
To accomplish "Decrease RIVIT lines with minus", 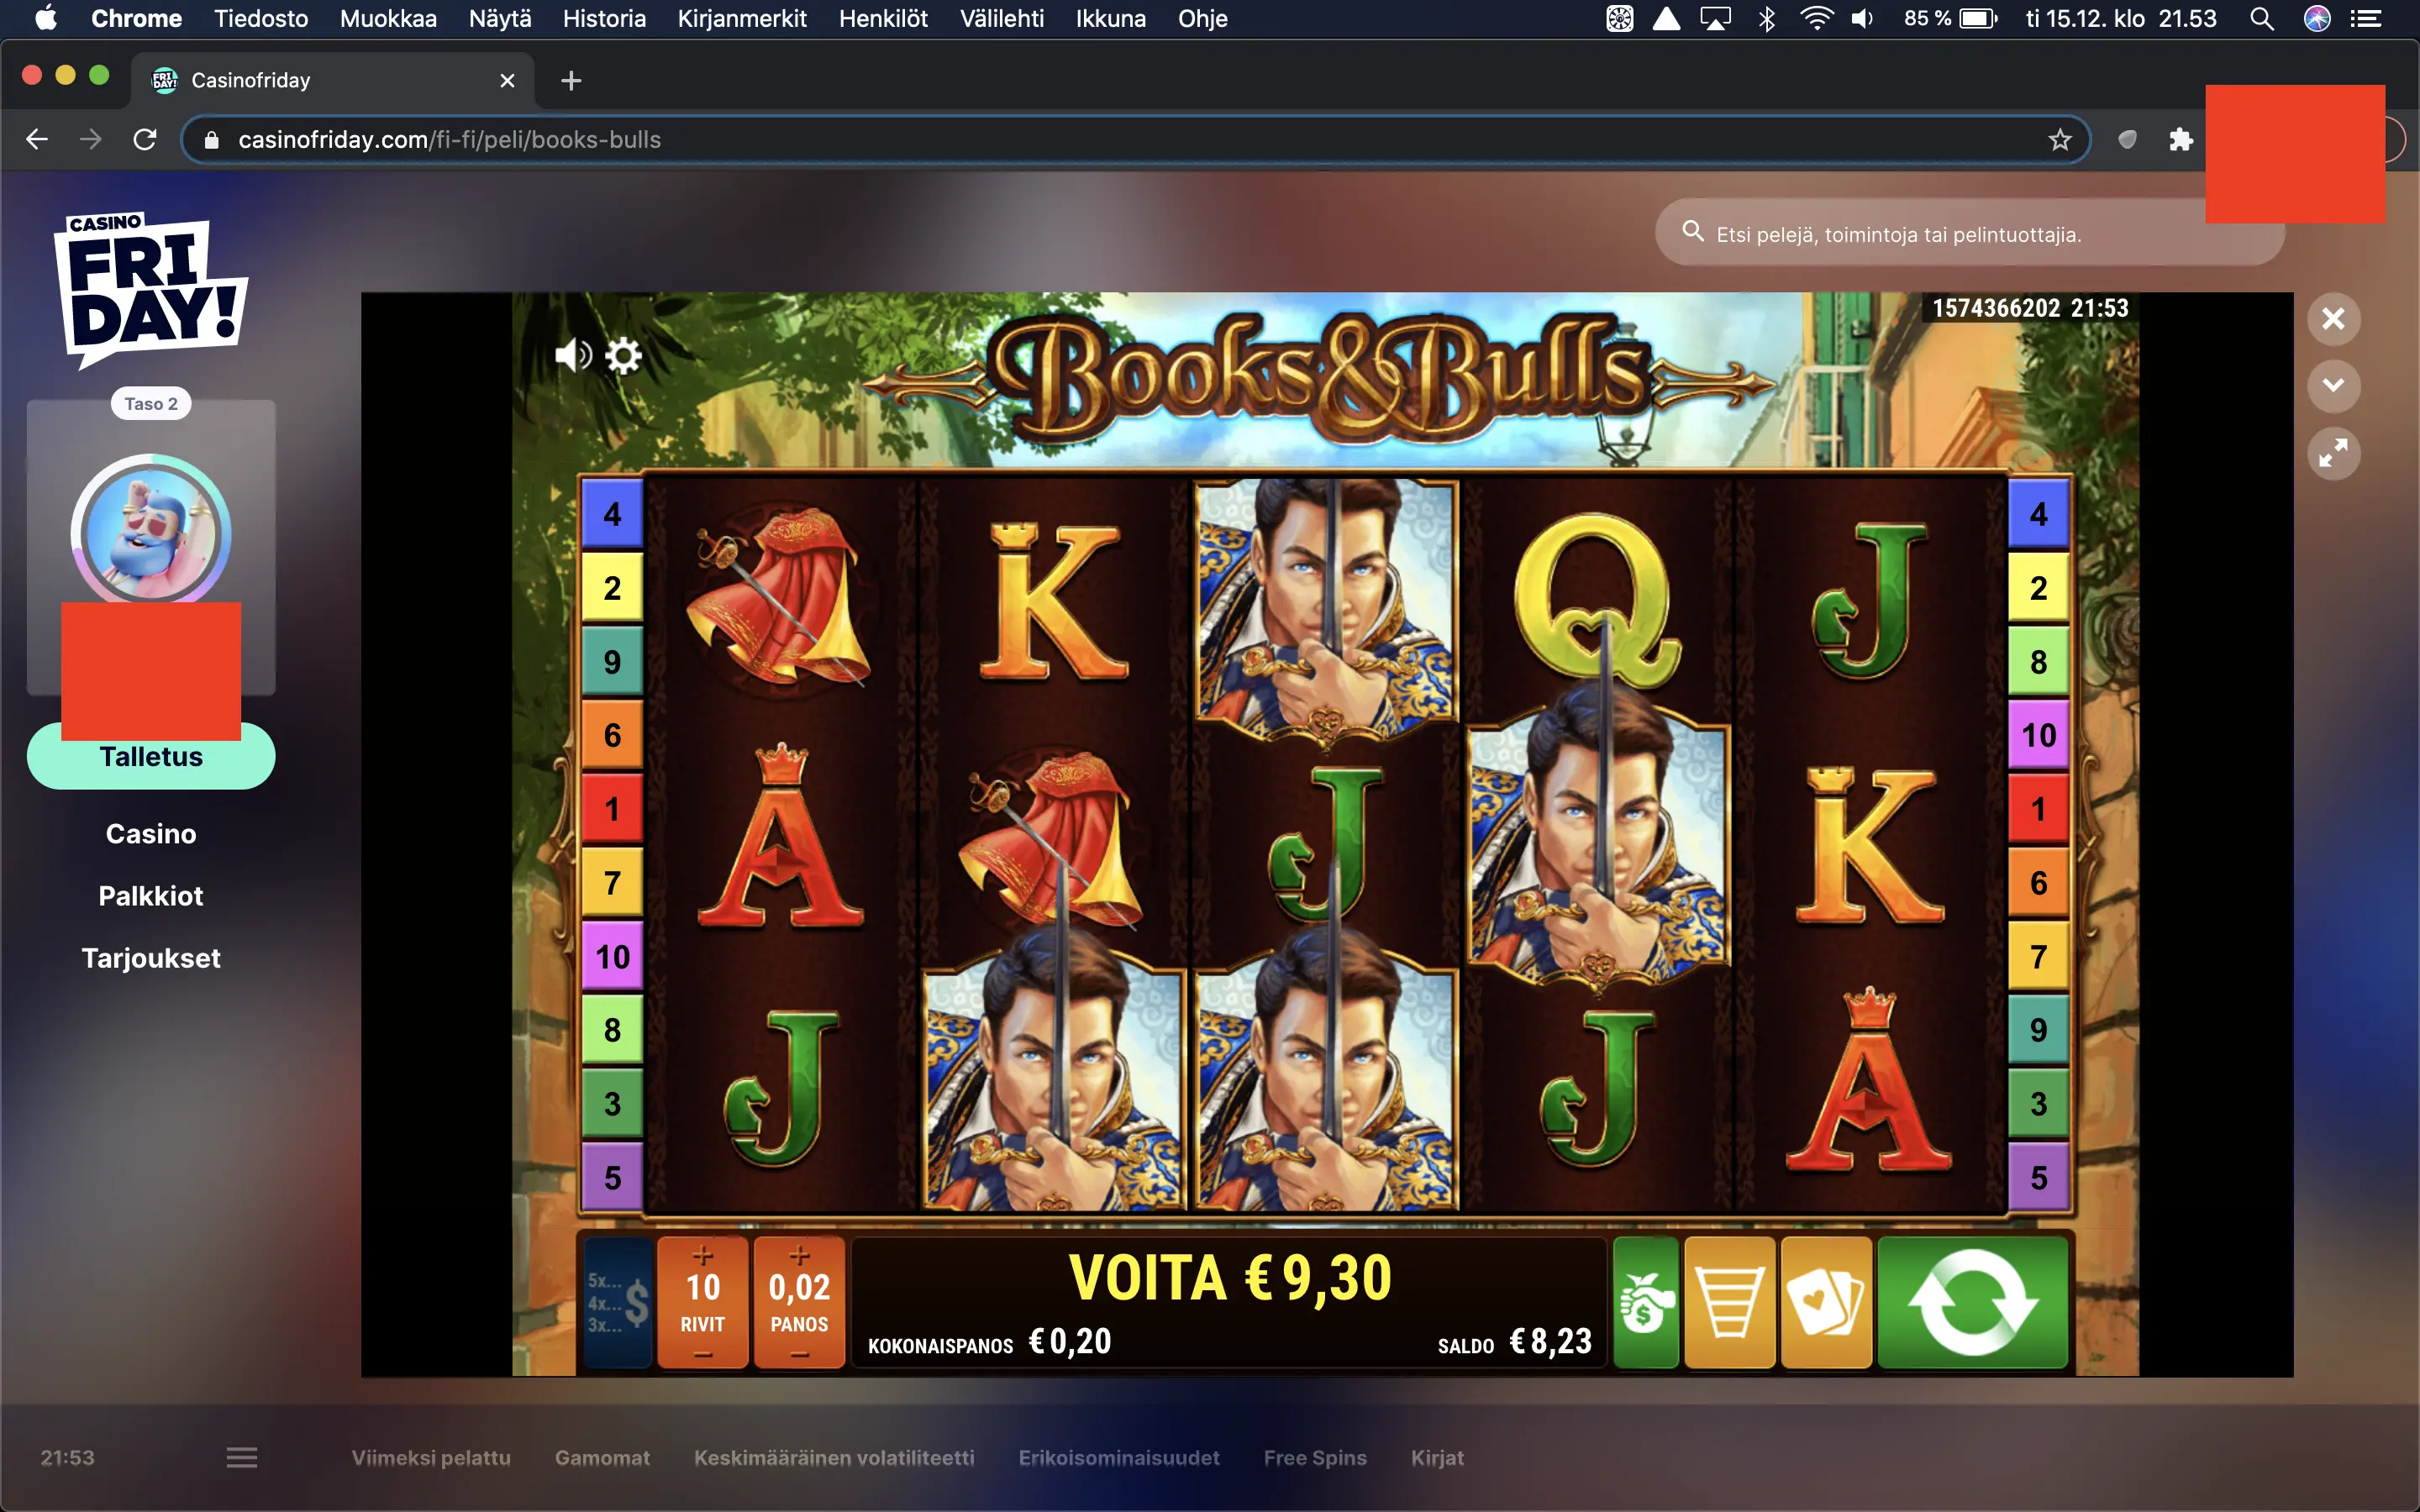I will point(703,1354).
